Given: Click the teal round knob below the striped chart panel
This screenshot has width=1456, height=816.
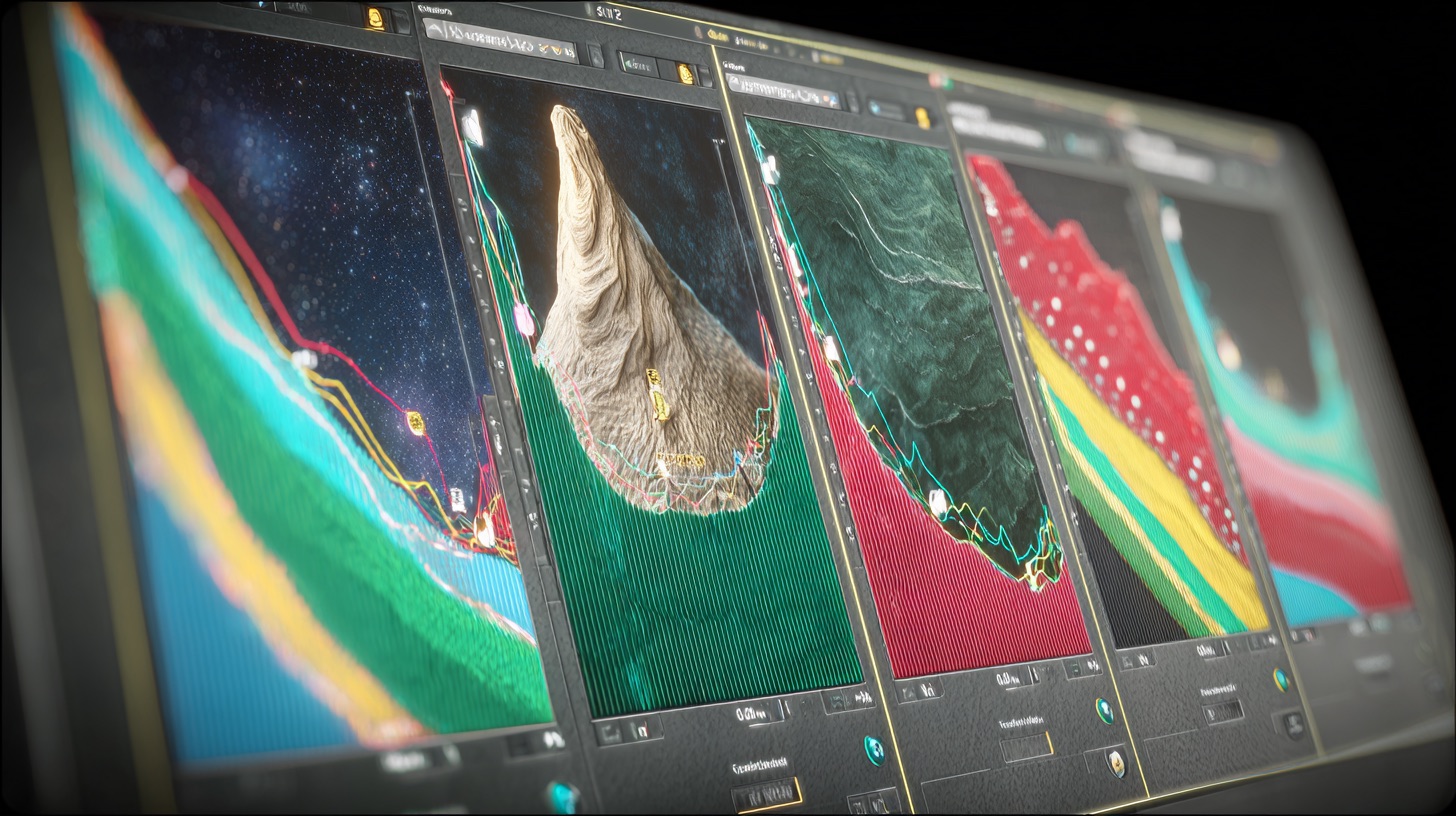Looking at the screenshot, I should point(1281,681).
